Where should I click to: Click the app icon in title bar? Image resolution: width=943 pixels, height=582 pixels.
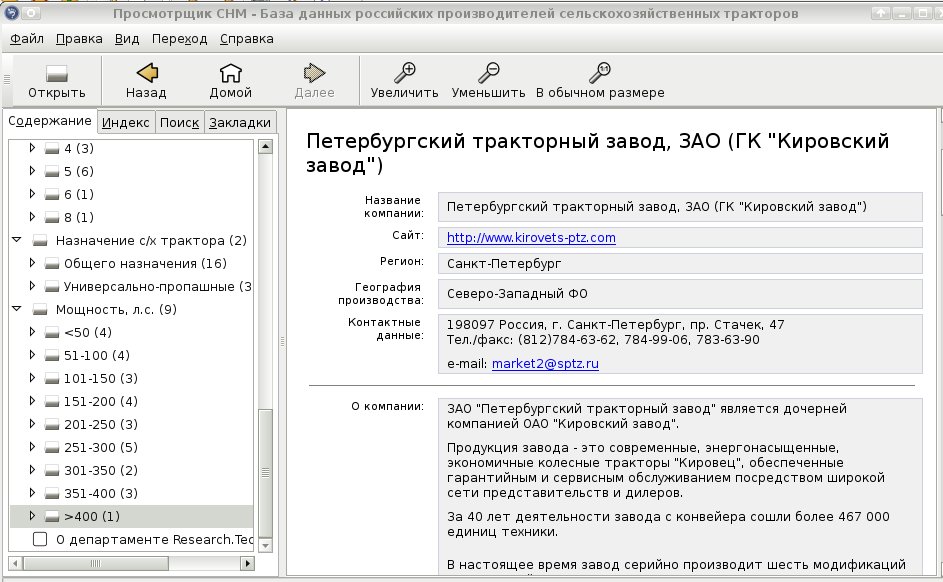11,13
